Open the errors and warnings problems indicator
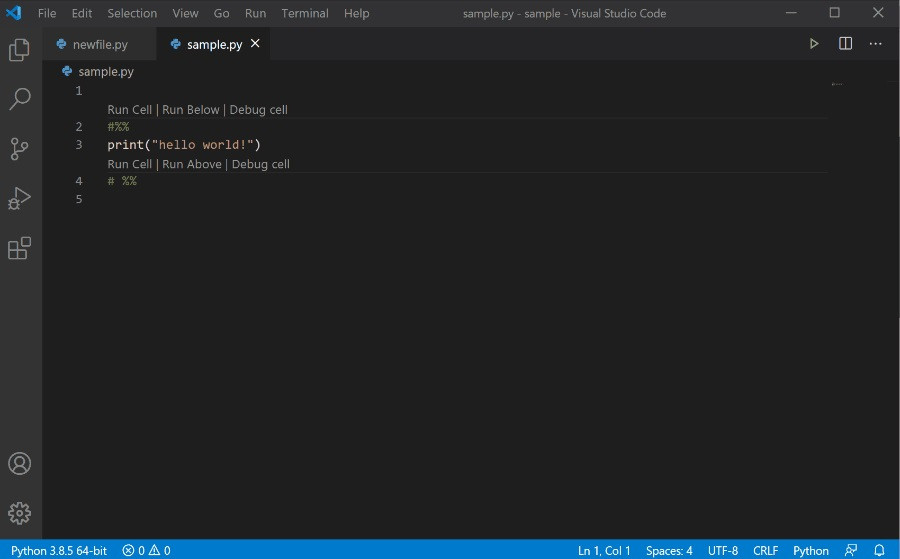The height and width of the screenshot is (559, 900). (146, 550)
